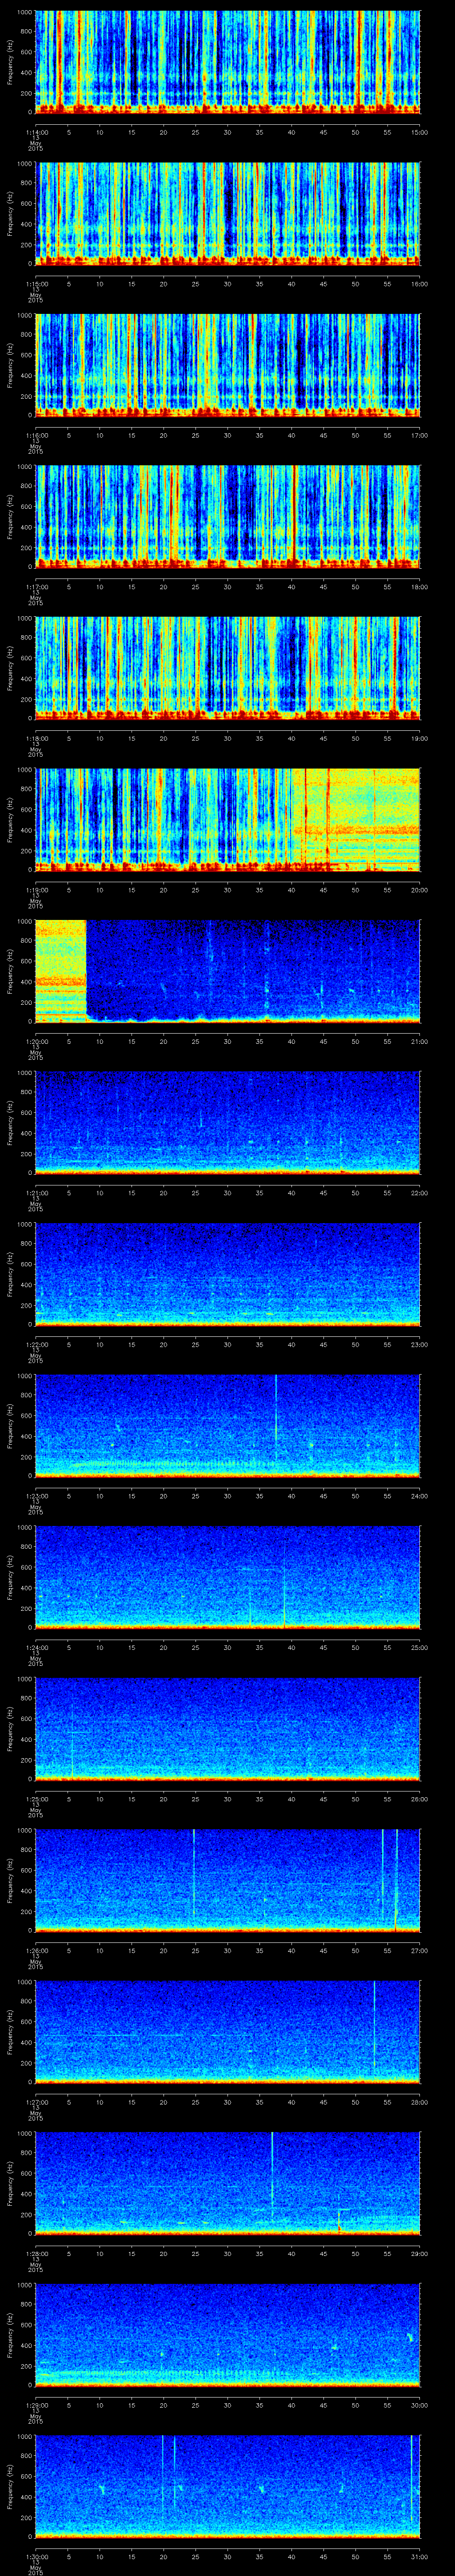This screenshot has height=2576, width=455.
Task: Click the "1:20:00" start time label
Action: click(36, 1041)
